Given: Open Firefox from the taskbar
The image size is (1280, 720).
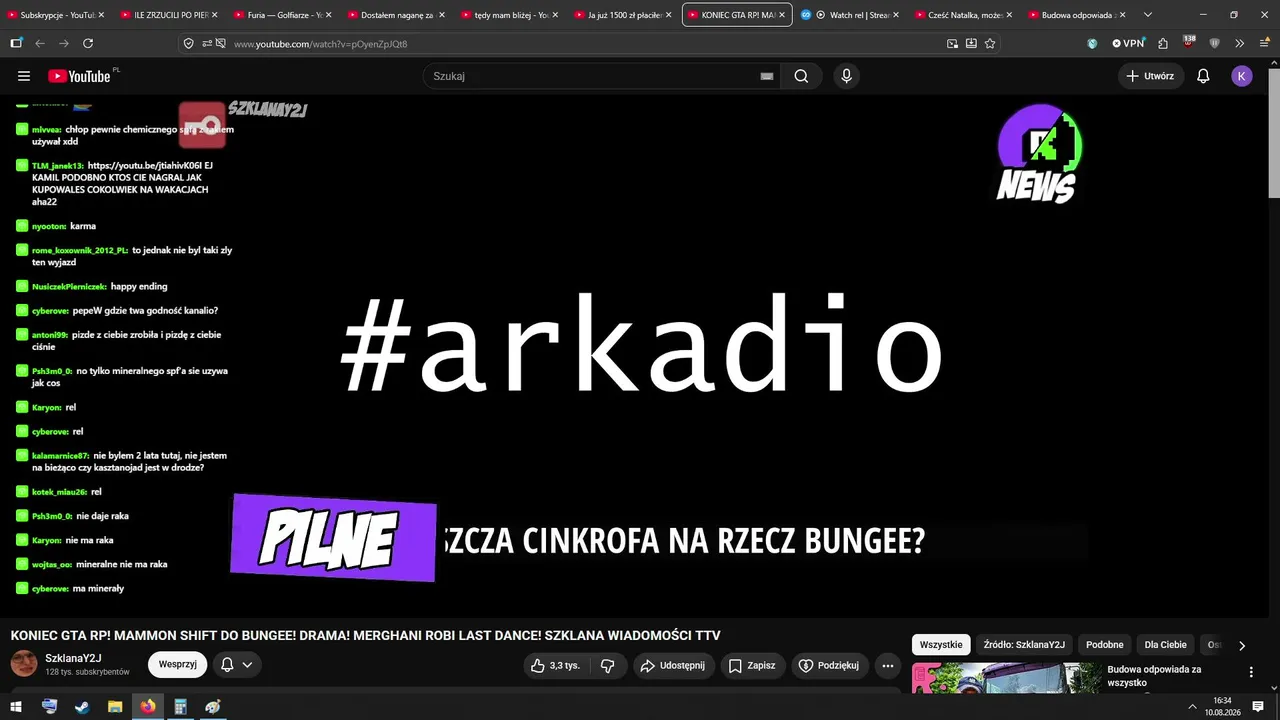Looking at the screenshot, I should [x=148, y=707].
